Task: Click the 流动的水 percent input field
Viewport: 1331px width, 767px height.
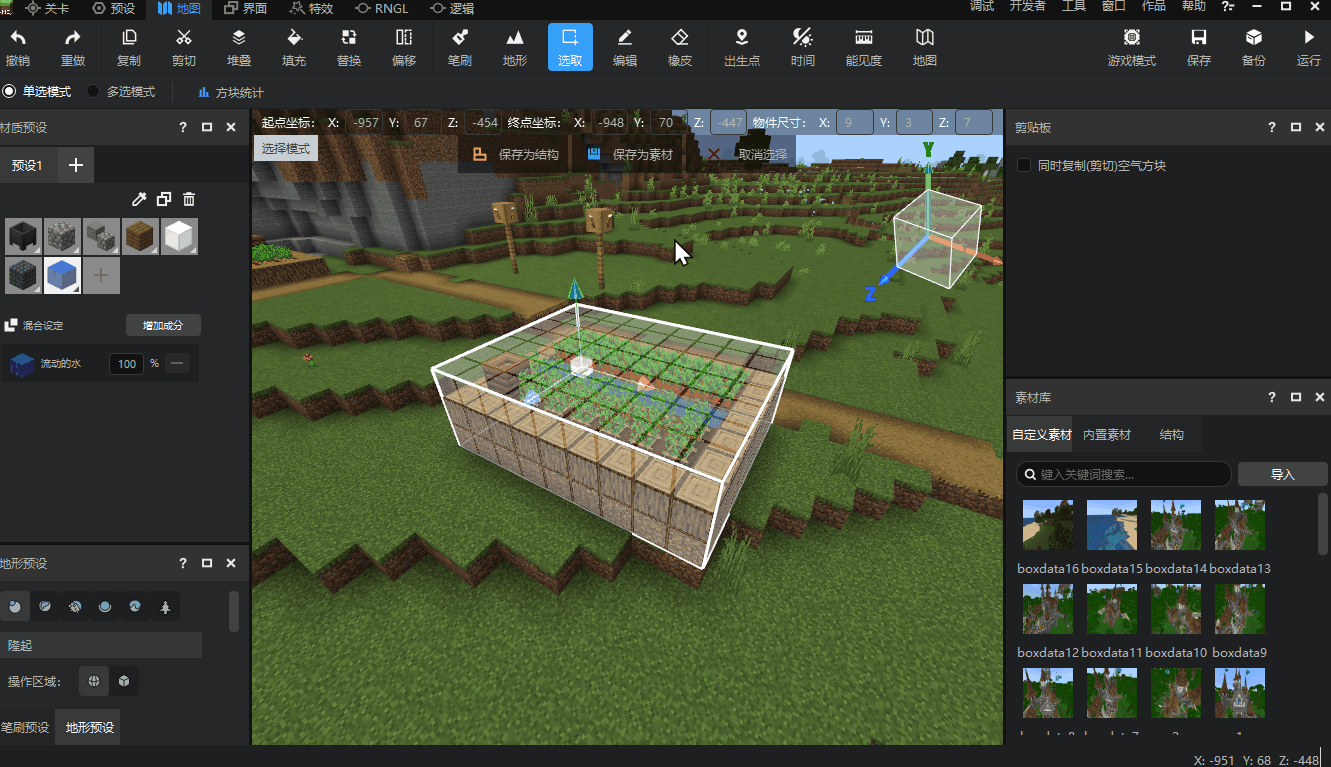Action: 127,364
